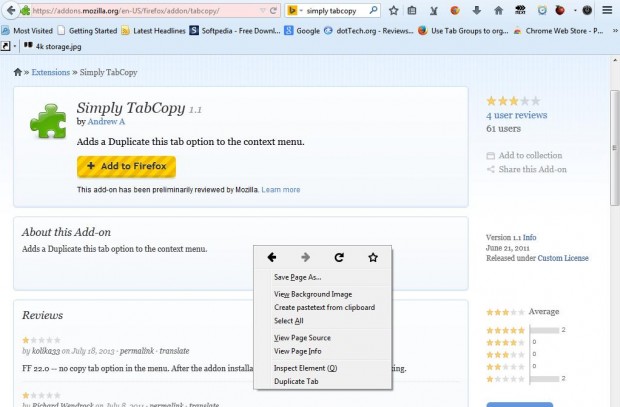The width and height of the screenshot is (620, 407).
Task: Click Add to collection
Action: (x=524, y=155)
